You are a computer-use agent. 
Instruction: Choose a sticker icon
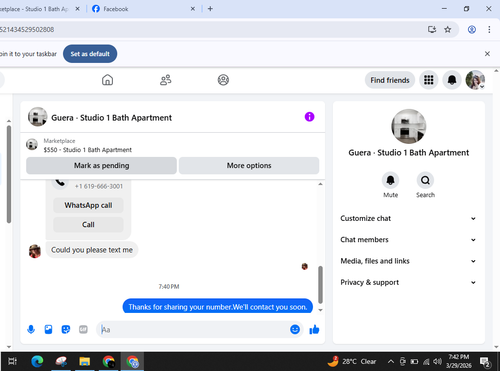tap(66, 330)
